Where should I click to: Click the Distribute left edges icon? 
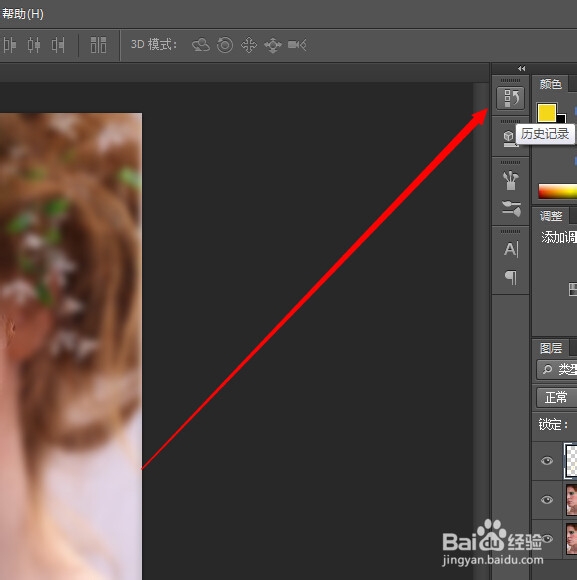tap(10, 45)
